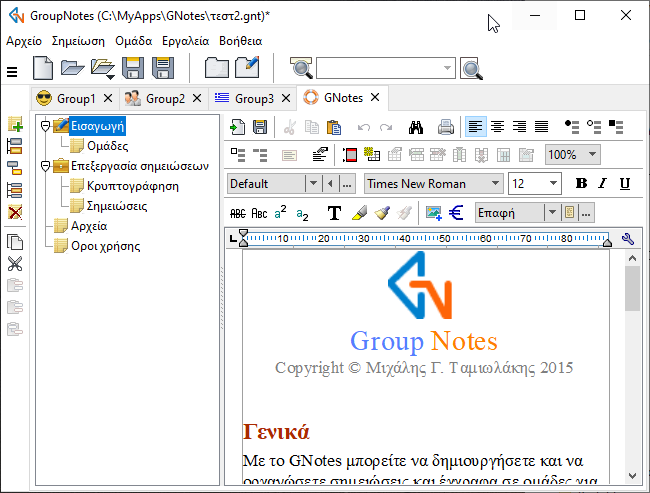Click the second save disk icon in main toolbar
The image size is (650, 493).
click(x=163, y=68)
